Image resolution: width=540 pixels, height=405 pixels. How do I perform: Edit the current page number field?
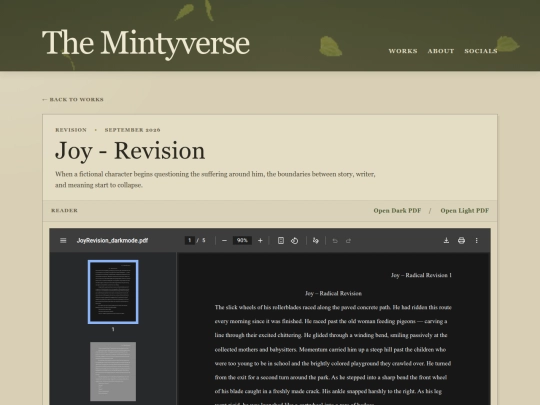(x=190, y=240)
